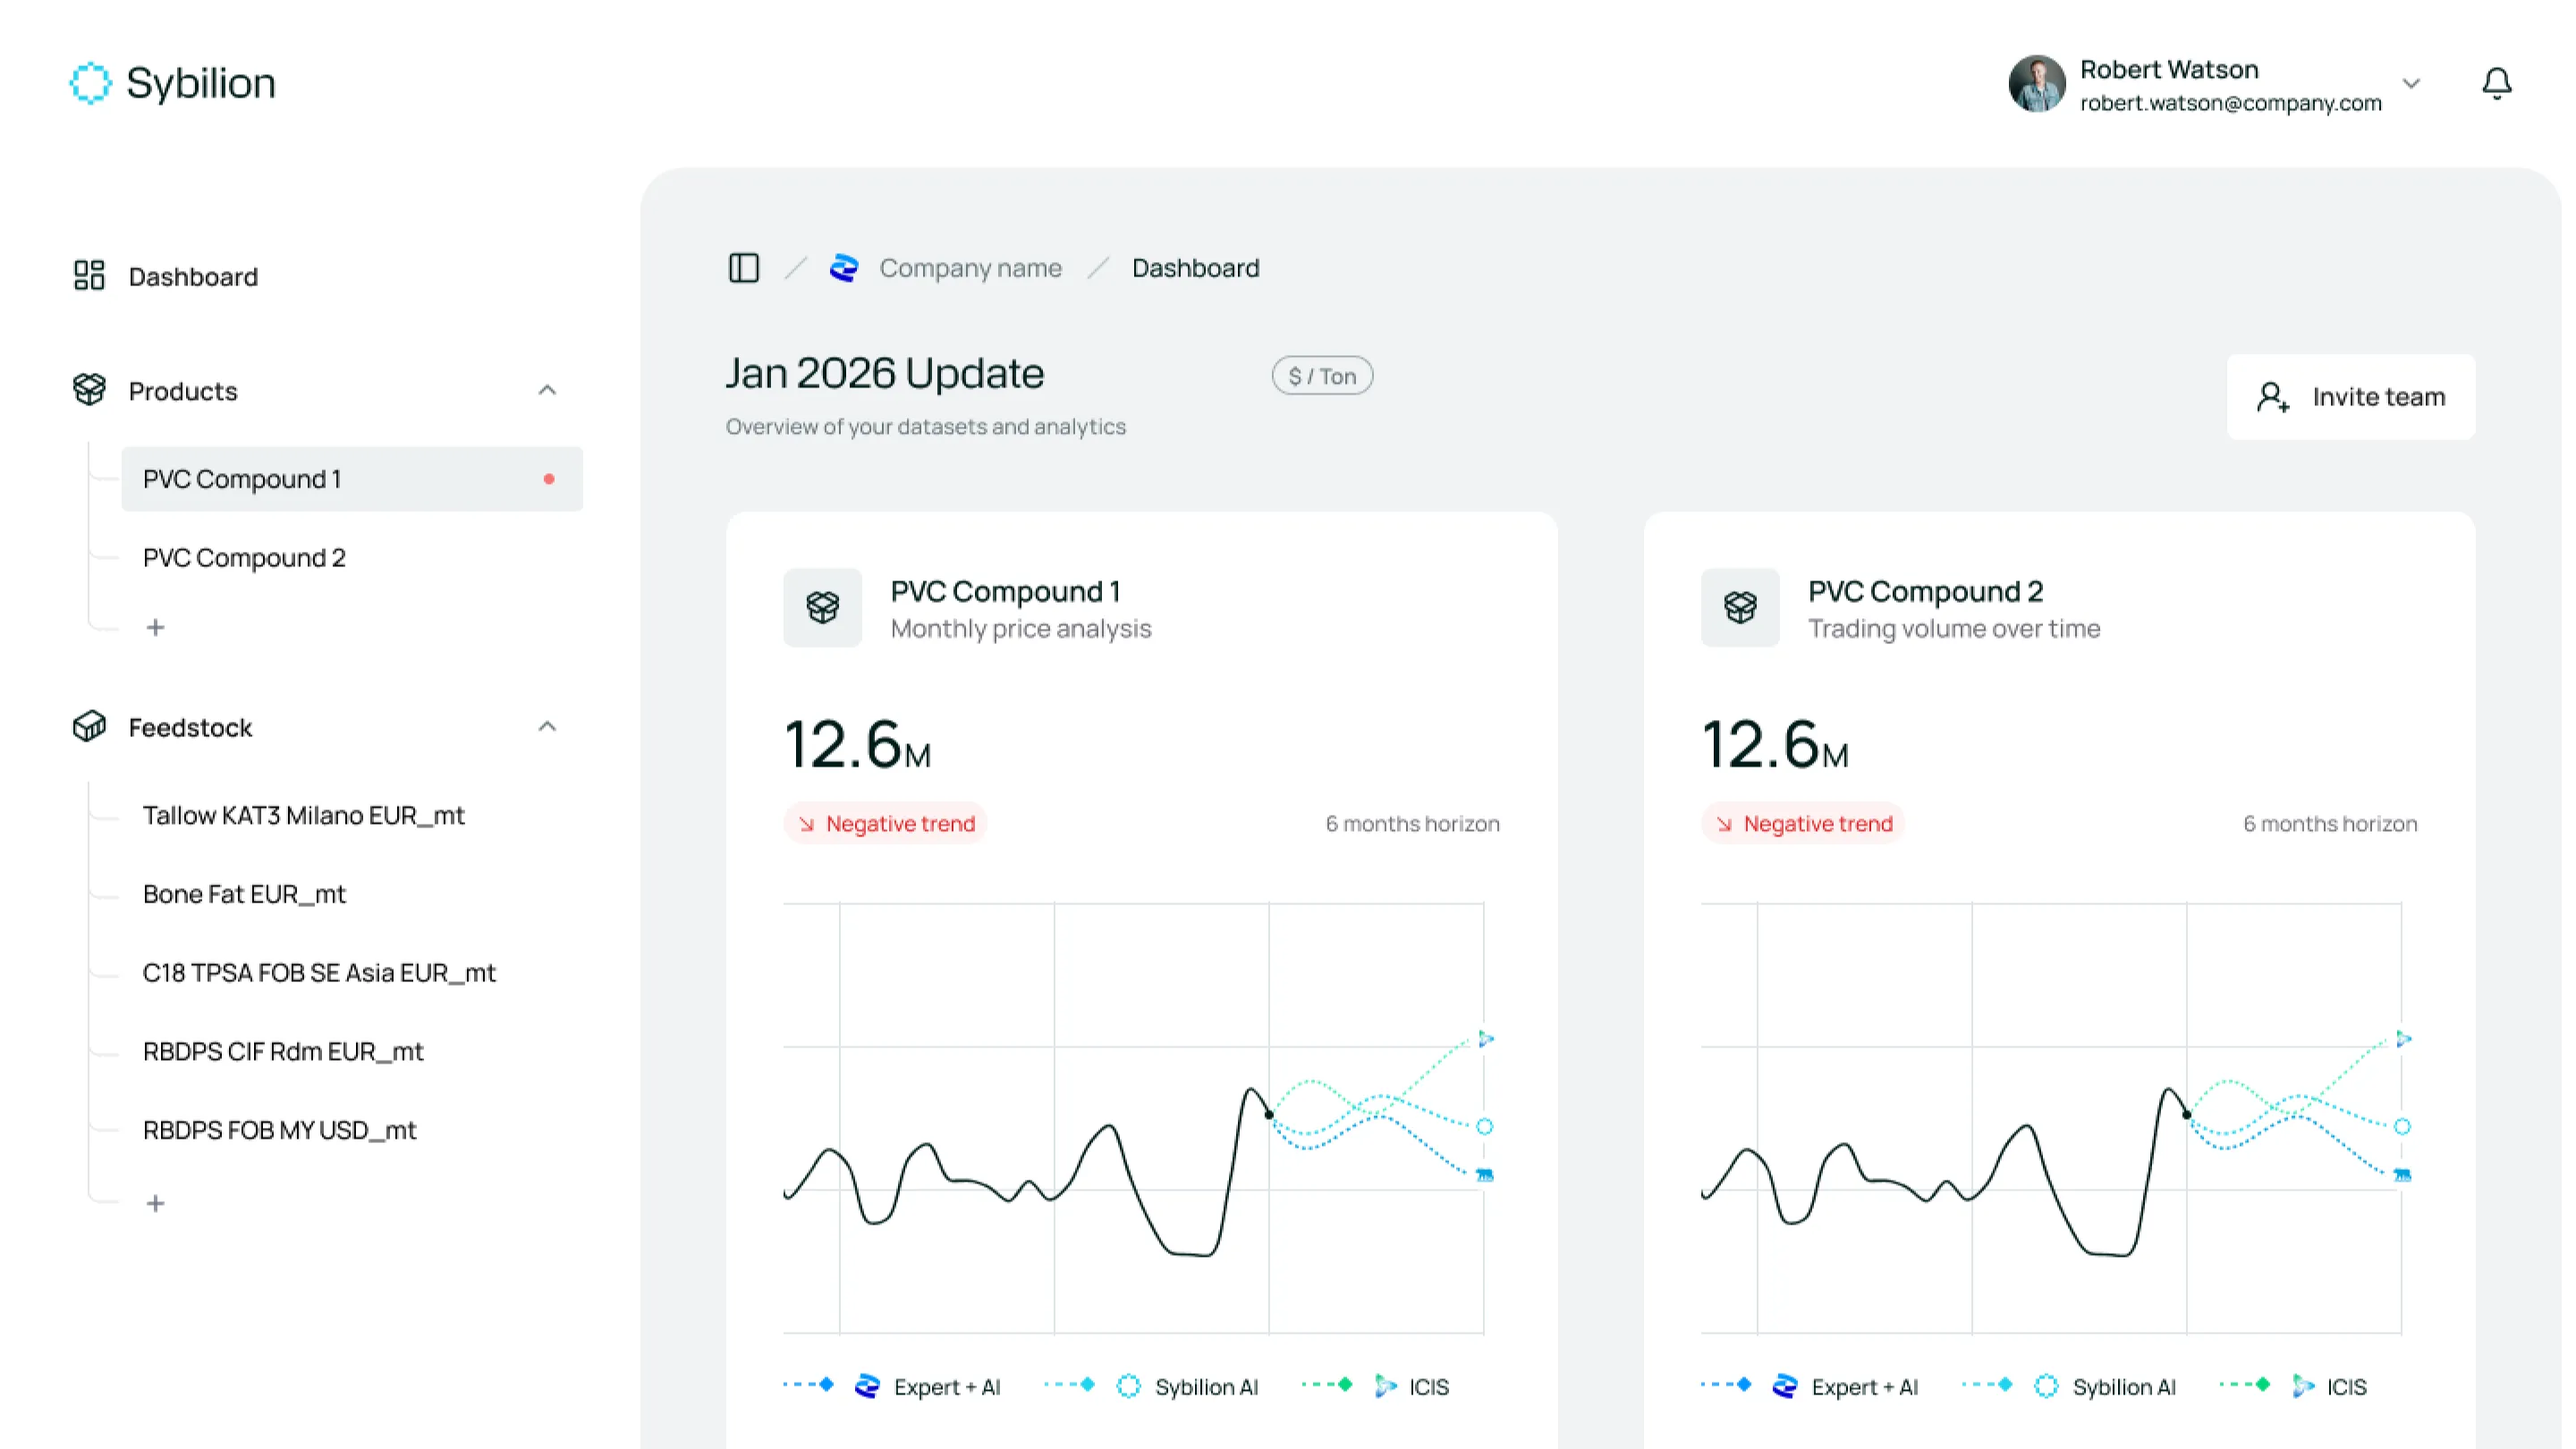Toggle ICIS legend in second chart
2576x1449 pixels.
[2345, 1386]
